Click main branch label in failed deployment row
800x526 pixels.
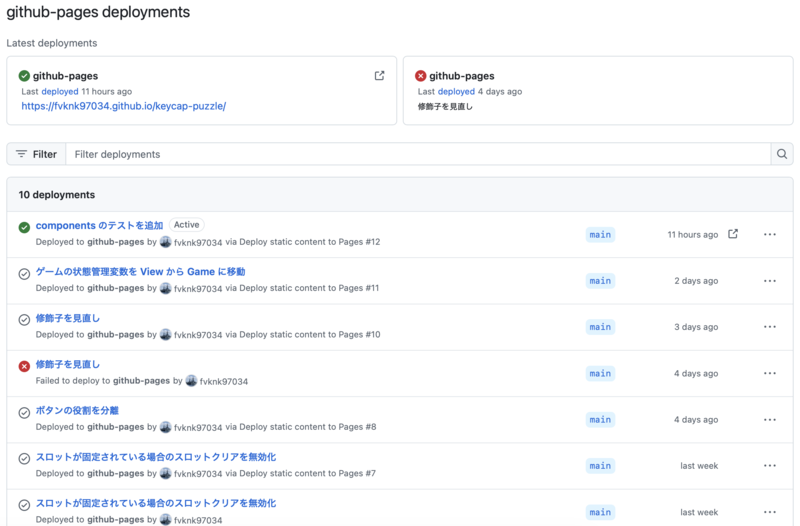click(x=600, y=373)
